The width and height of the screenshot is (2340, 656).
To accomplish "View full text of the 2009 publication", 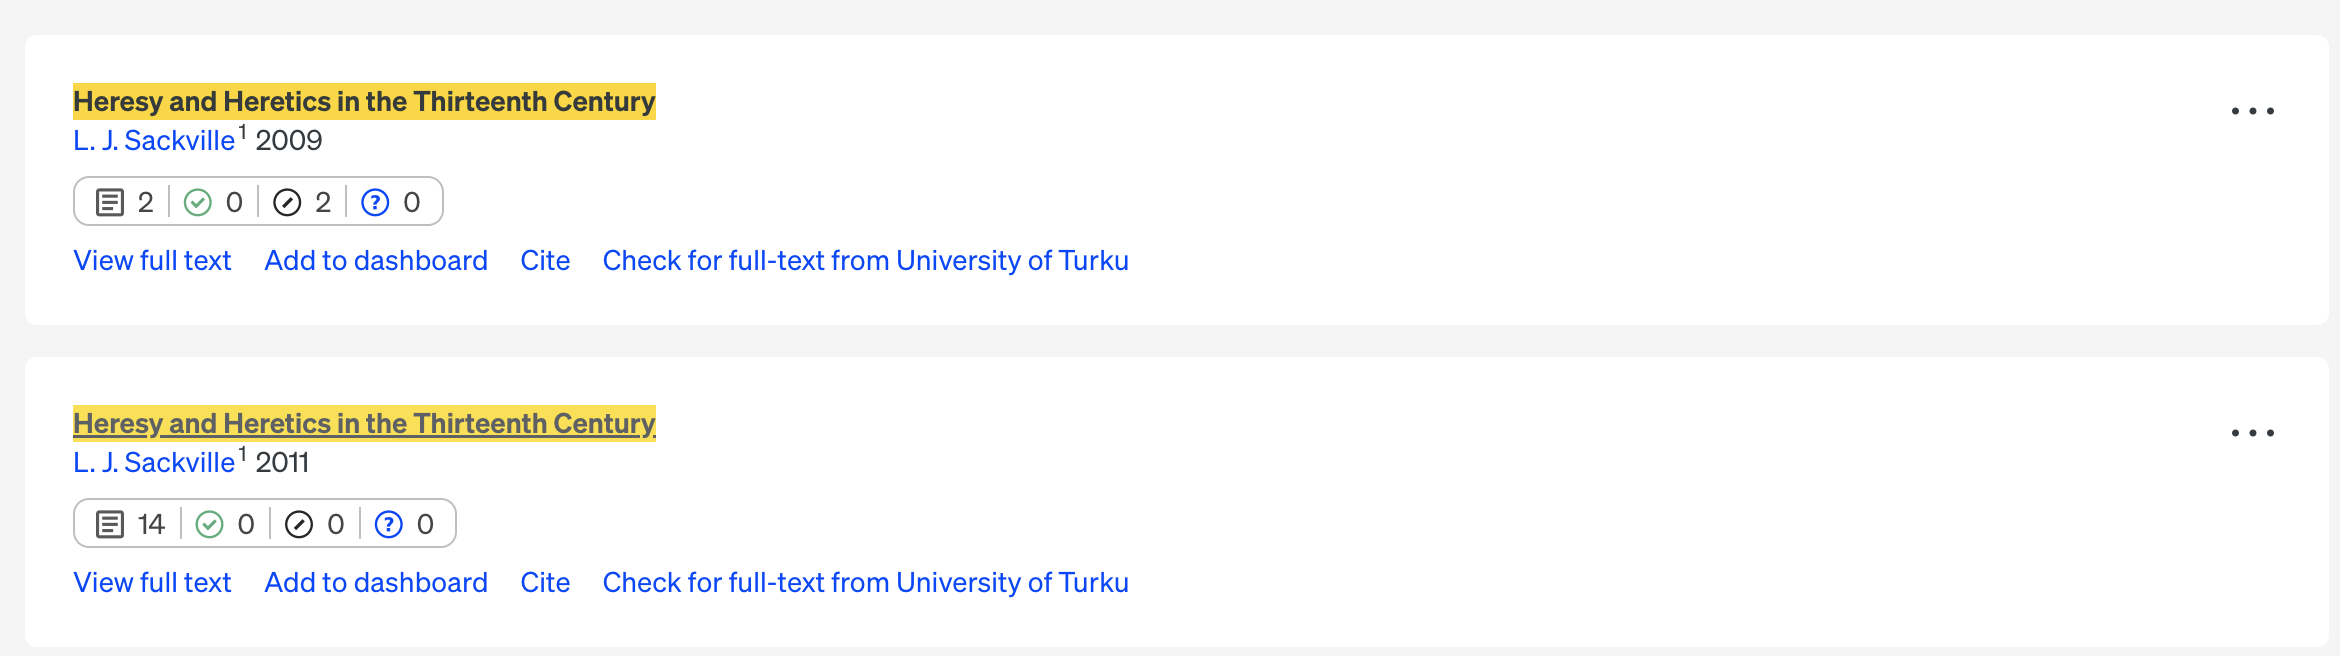I will (x=152, y=261).
